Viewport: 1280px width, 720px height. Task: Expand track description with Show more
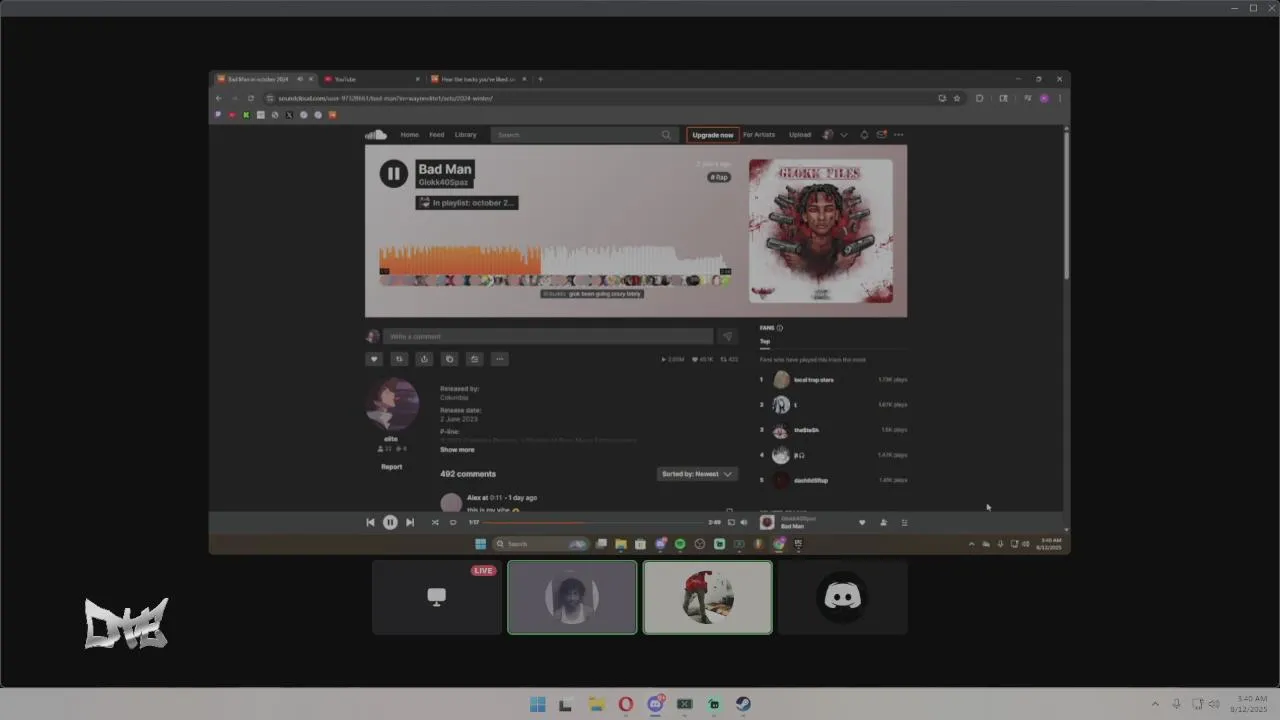click(x=457, y=450)
